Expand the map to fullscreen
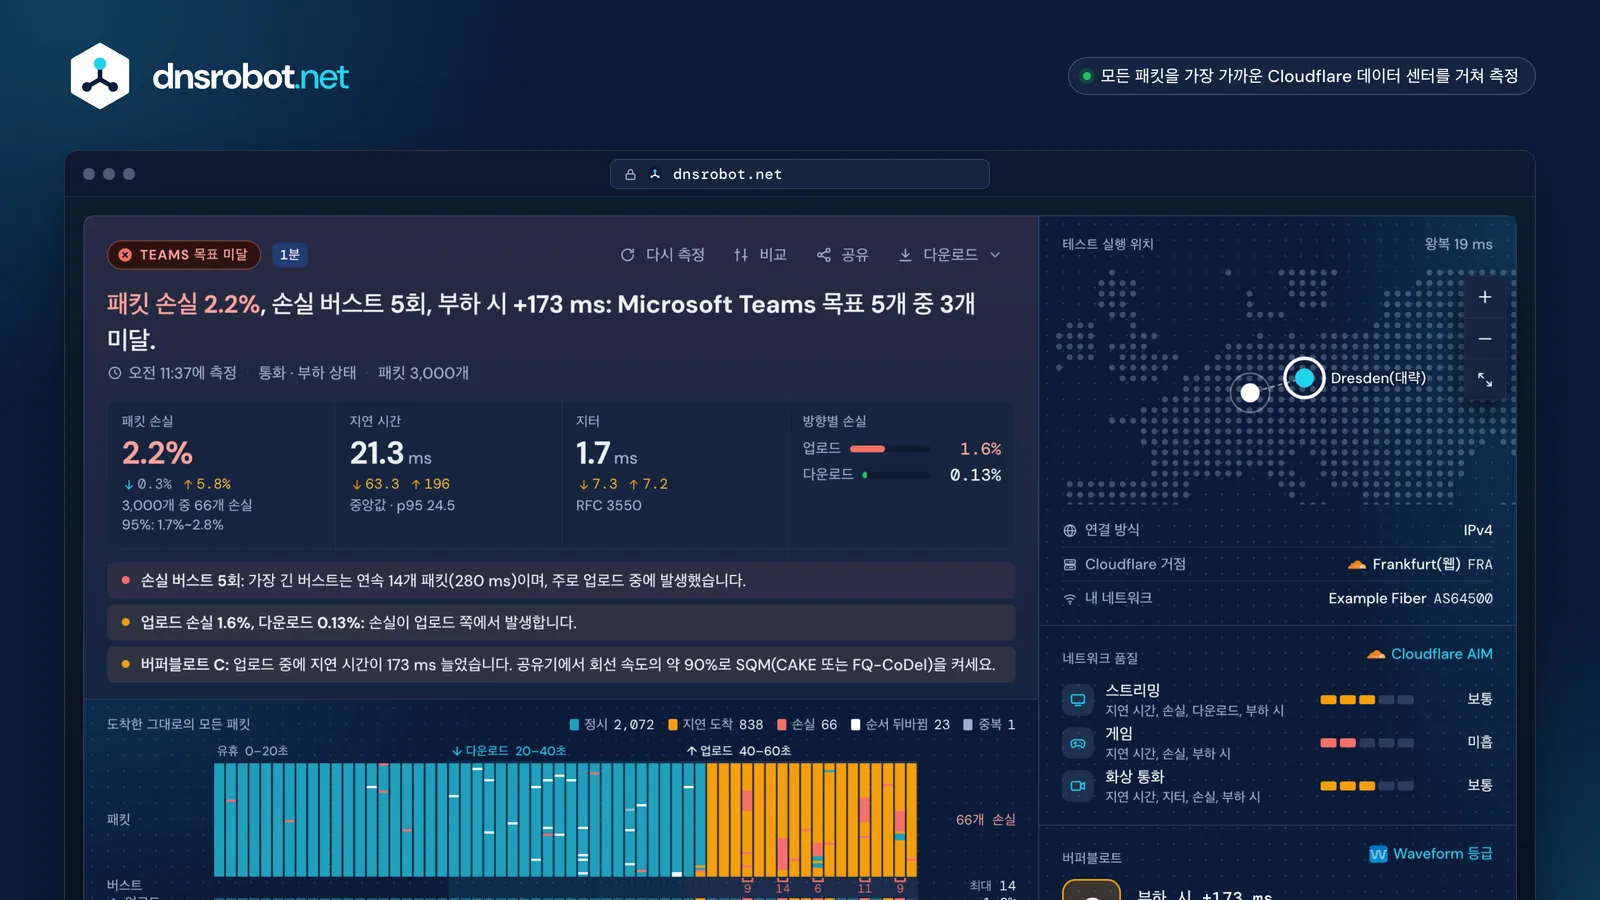The height and width of the screenshot is (900, 1600). click(x=1485, y=380)
